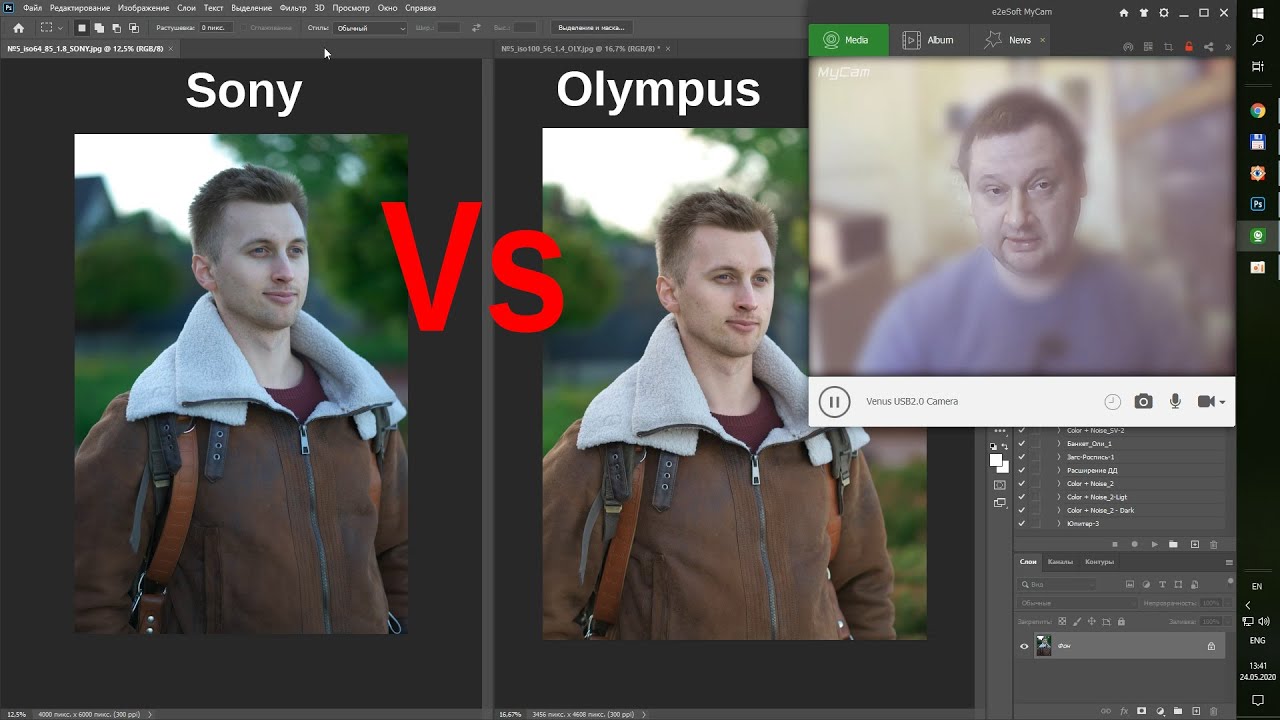The width and height of the screenshot is (1280, 720).
Task: Create a new action set folder
Action: pyautogui.click(x=1174, y=544)
